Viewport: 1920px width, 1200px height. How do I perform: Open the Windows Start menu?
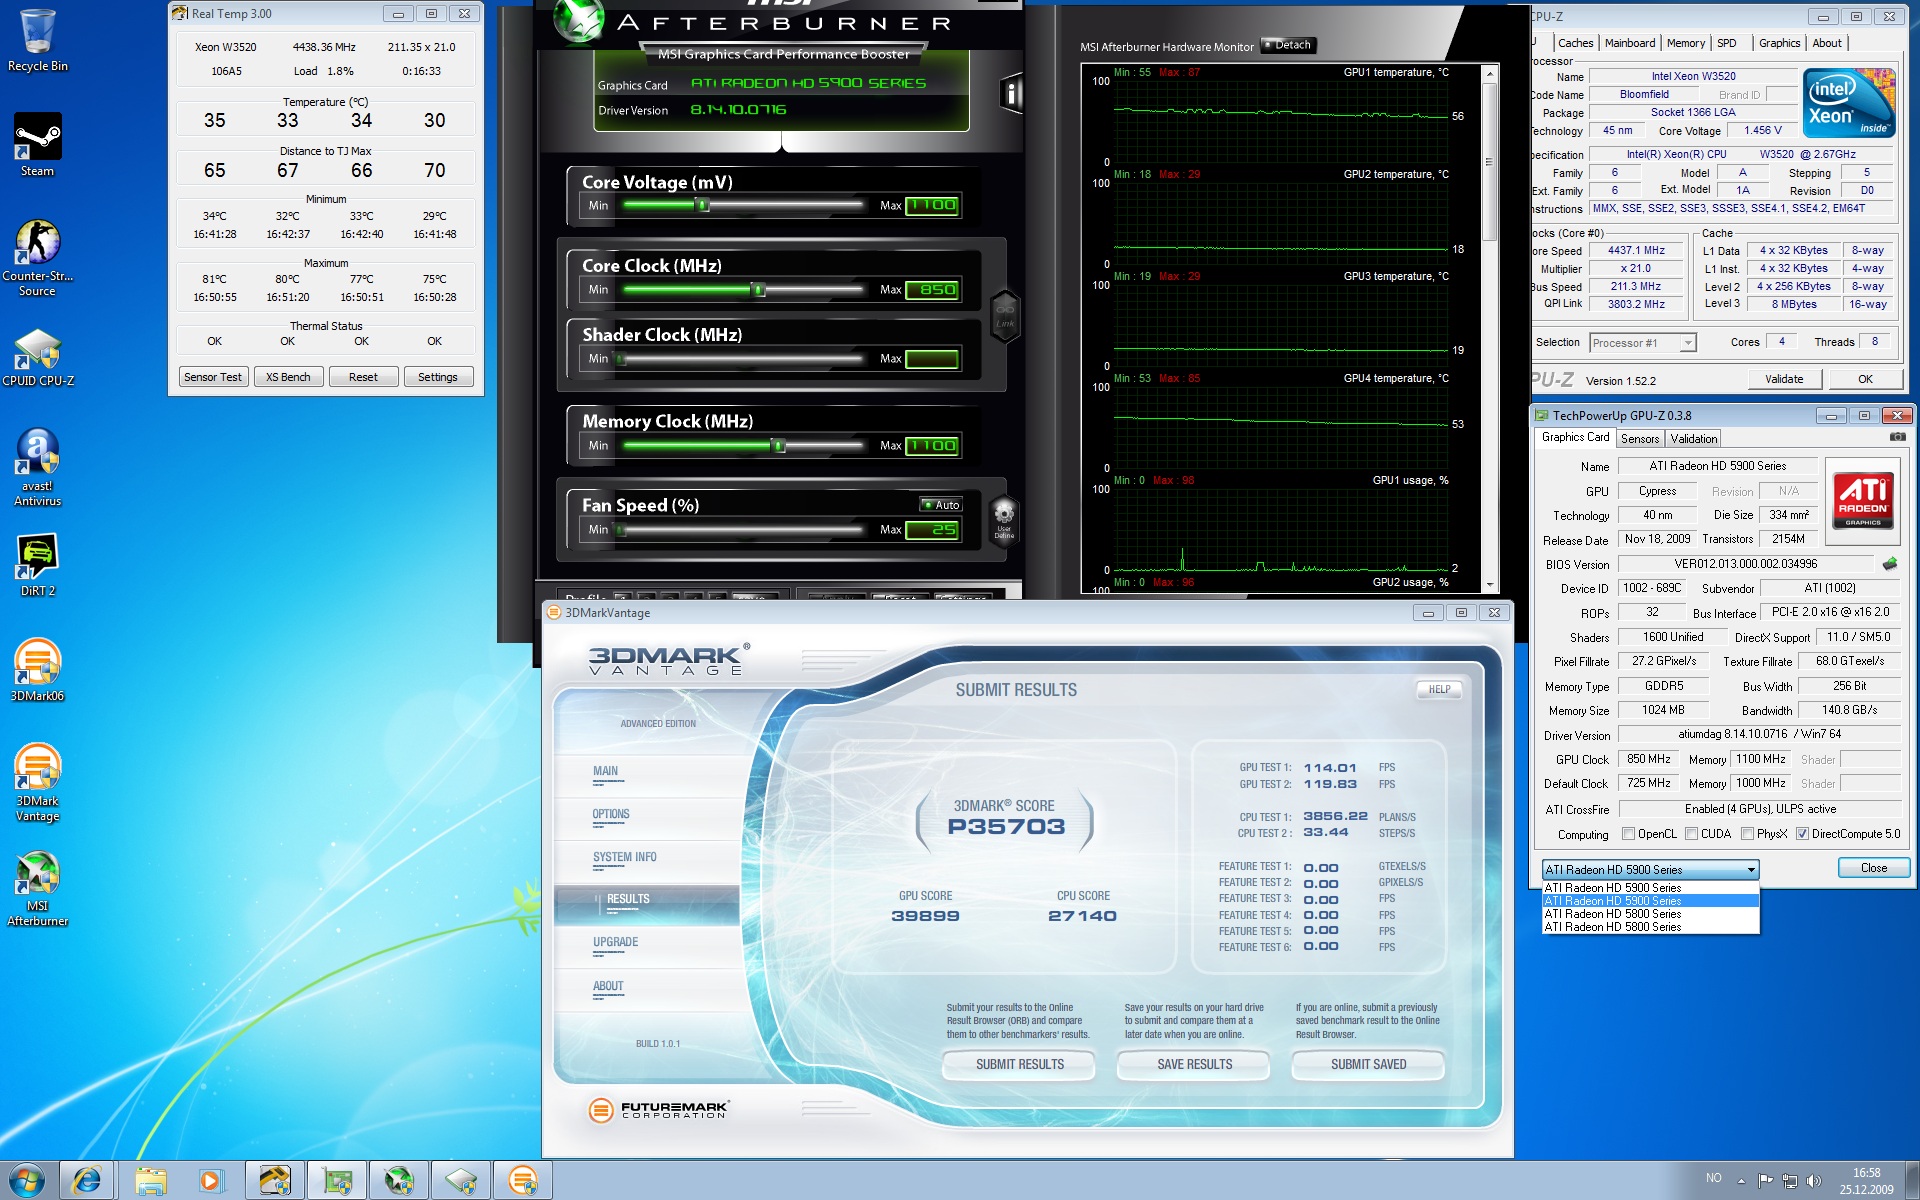[27, 1180]
